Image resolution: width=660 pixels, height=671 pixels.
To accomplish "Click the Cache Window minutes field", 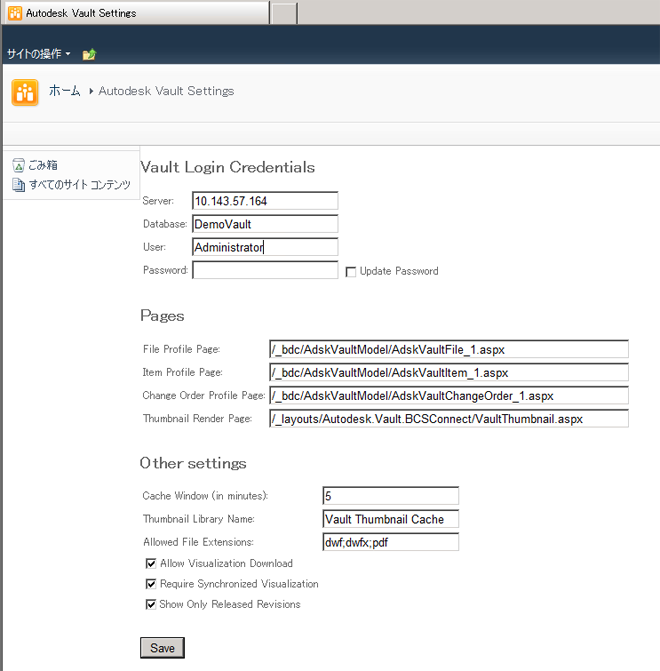I will tap(391, 496).
